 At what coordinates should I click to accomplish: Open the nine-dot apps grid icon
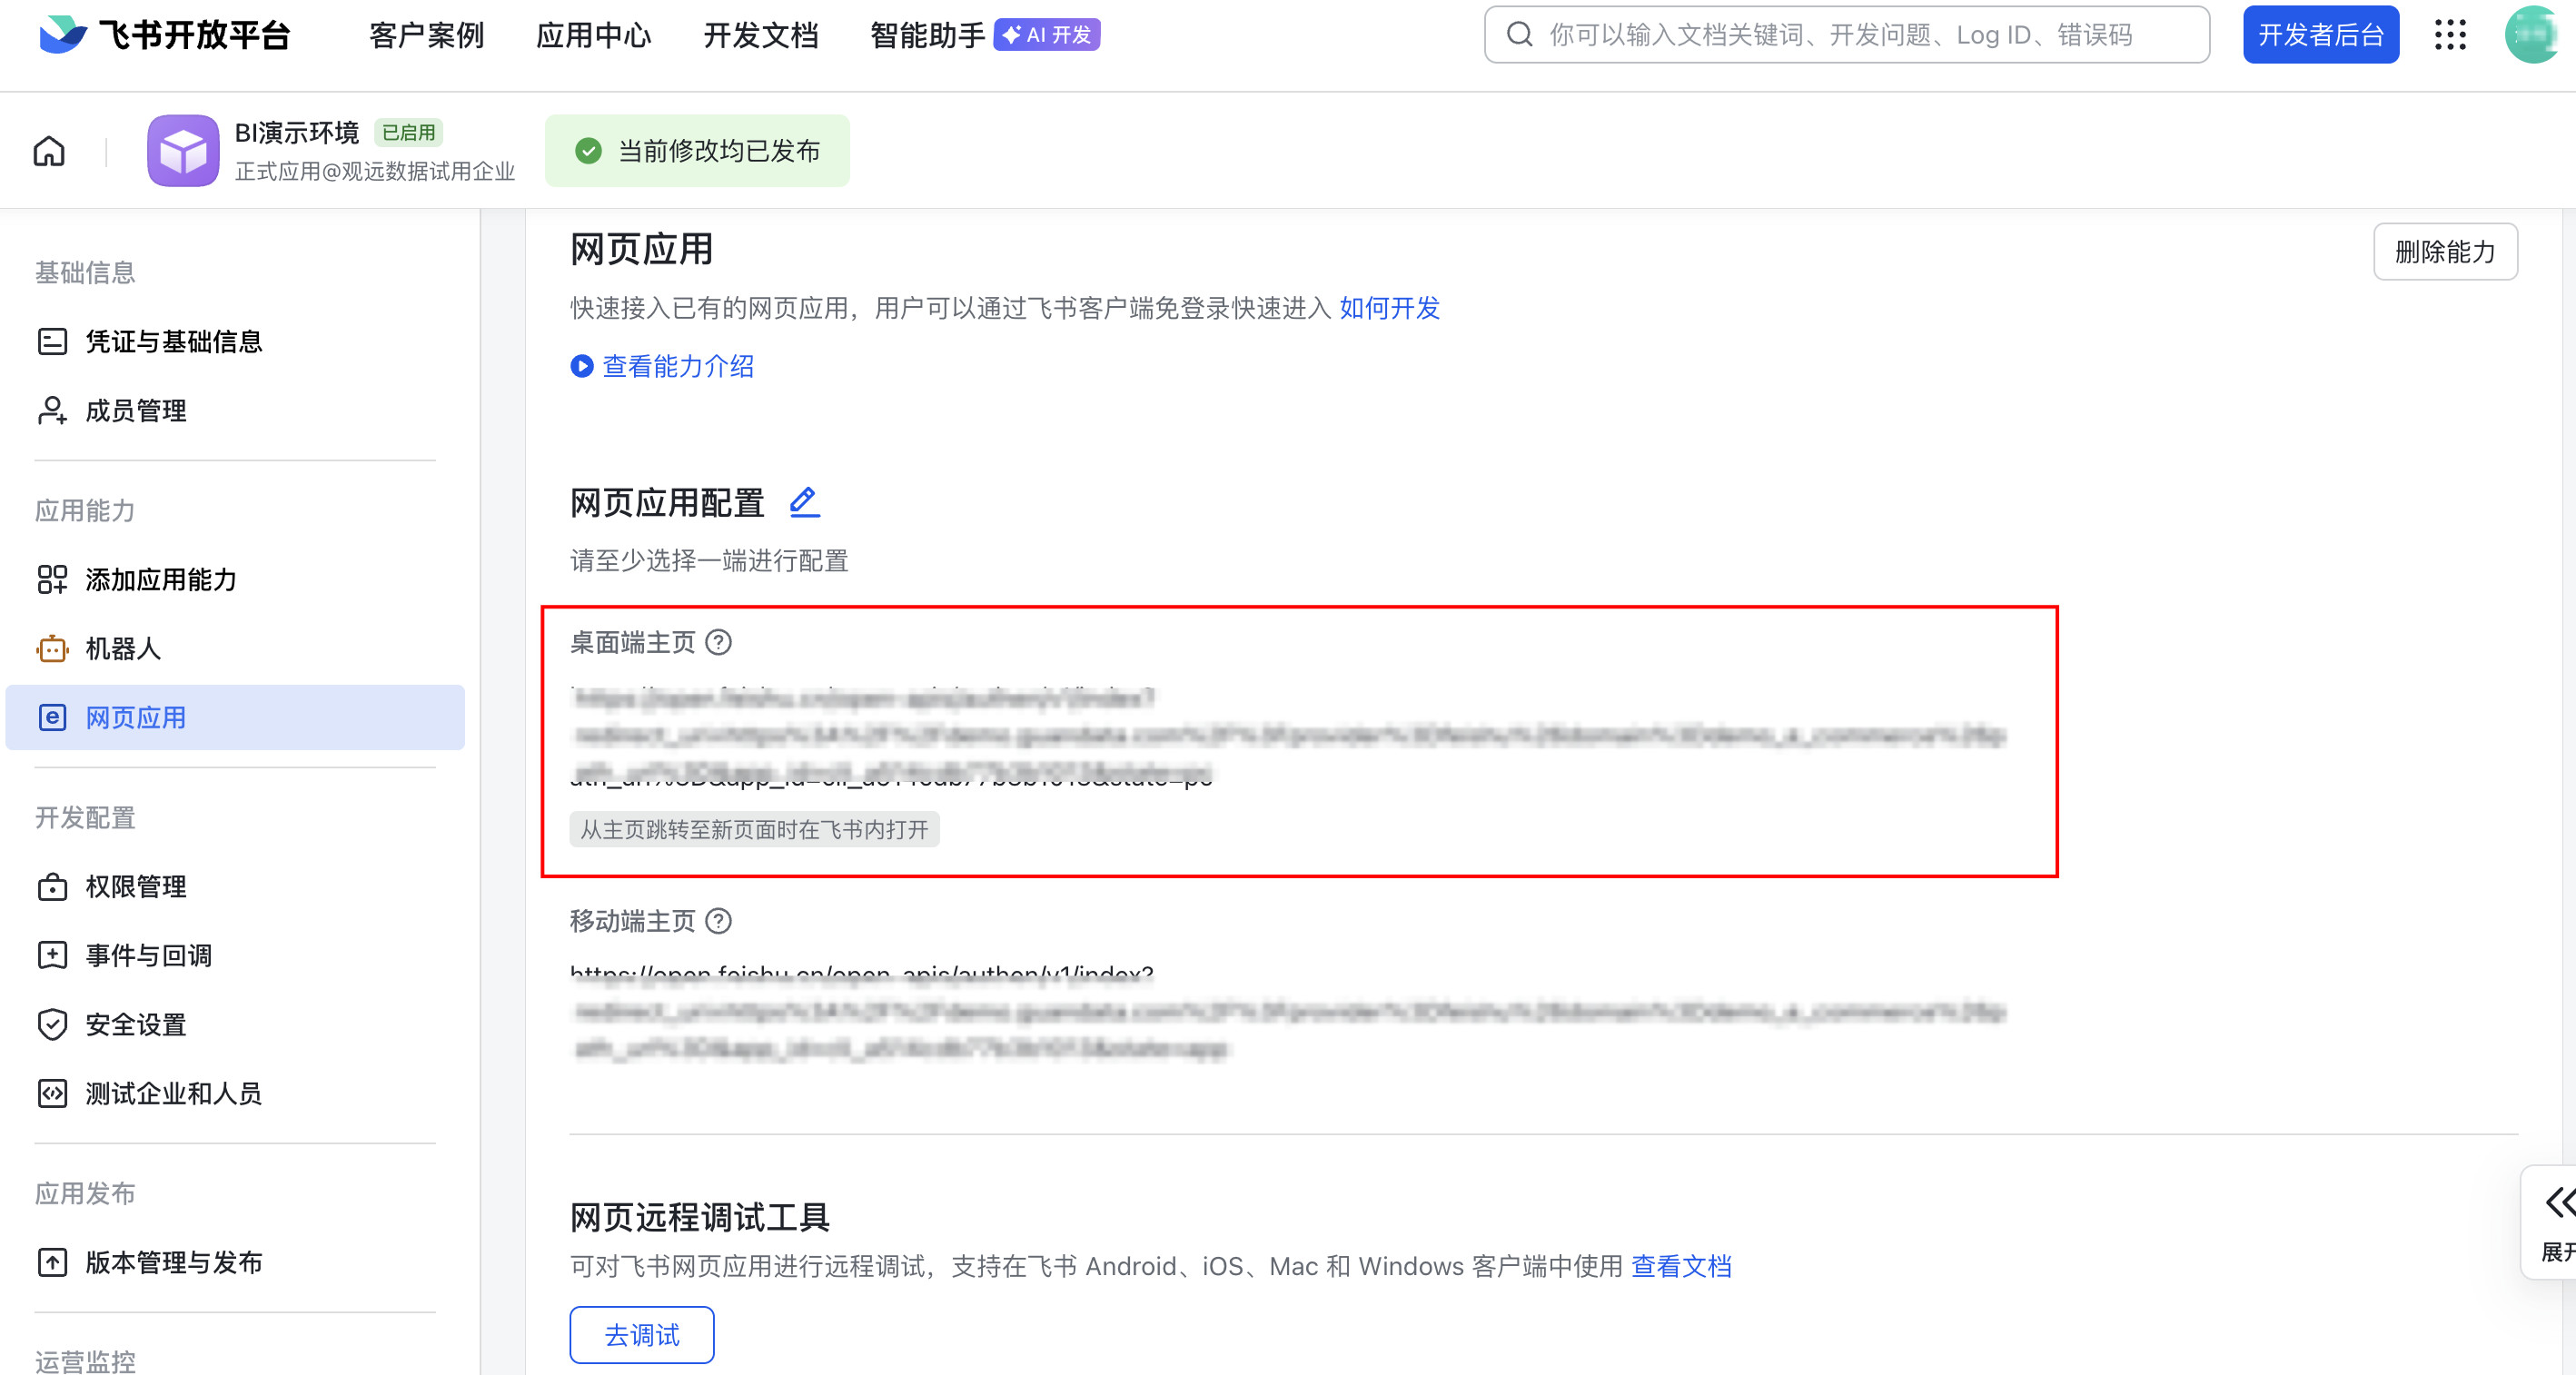(2449, 35)
